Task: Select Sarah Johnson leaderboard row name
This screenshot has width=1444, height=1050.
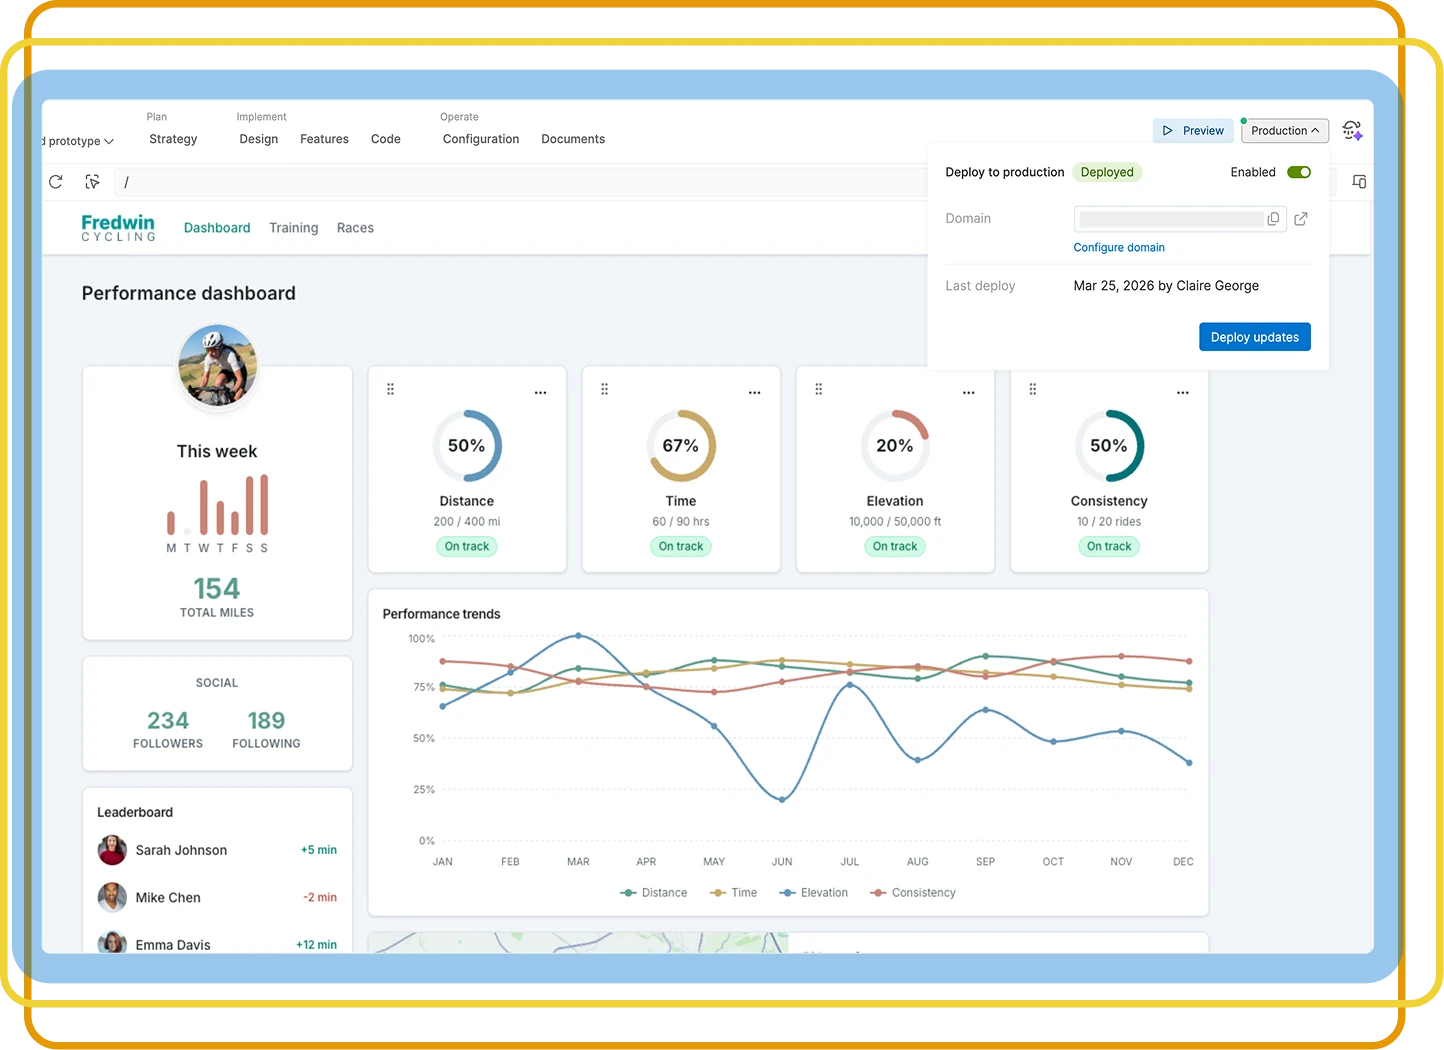Action: (181, 850)
